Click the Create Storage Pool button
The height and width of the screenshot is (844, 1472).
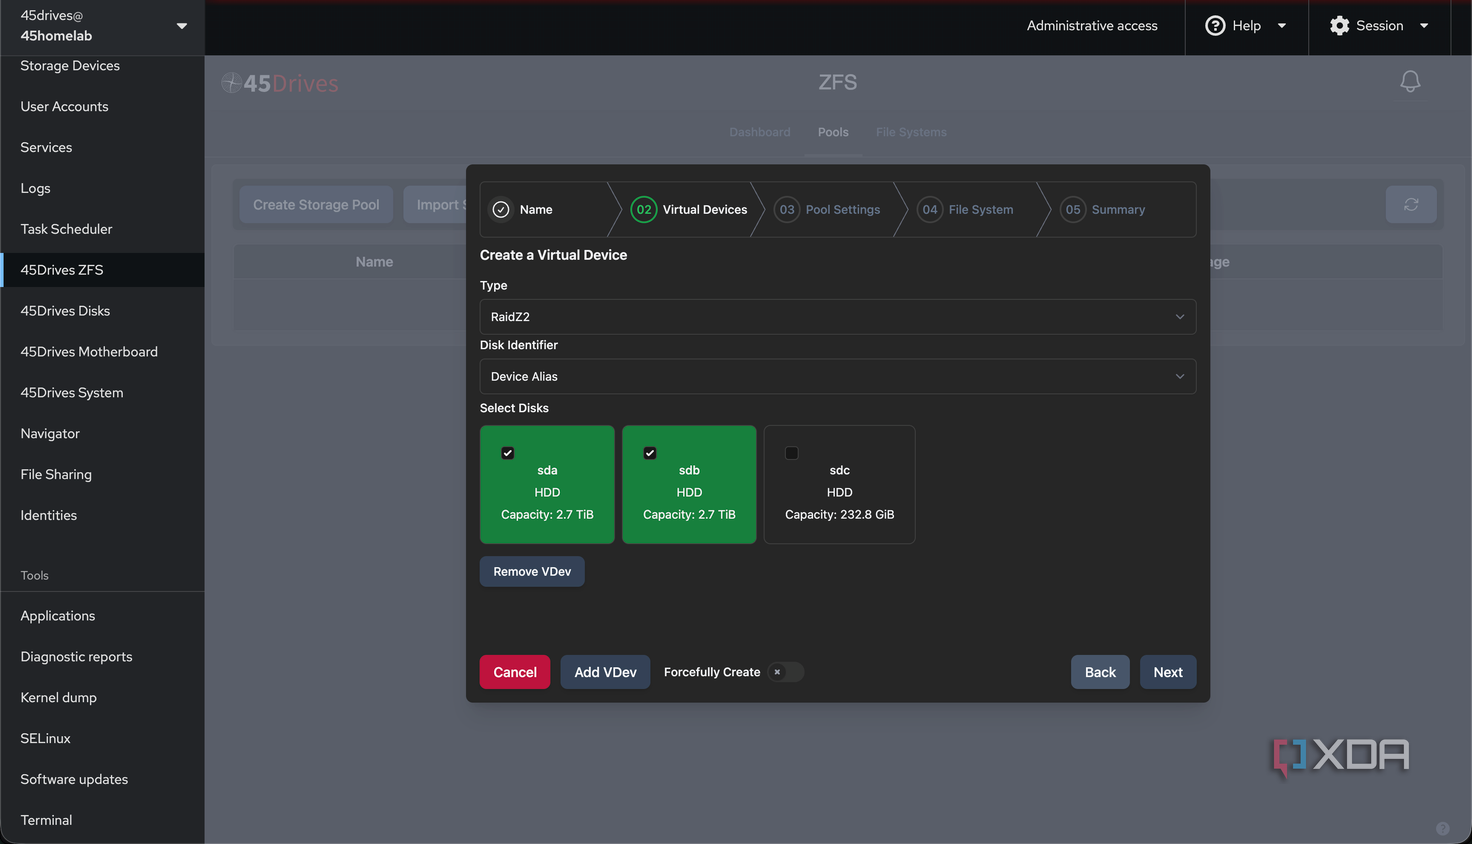(316, 205)
